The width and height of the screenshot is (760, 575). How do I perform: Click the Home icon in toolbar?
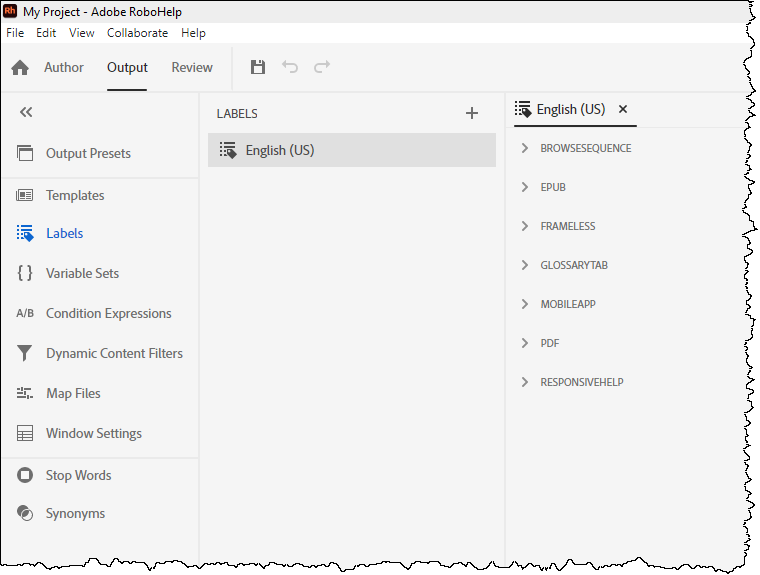pos(20,68)
